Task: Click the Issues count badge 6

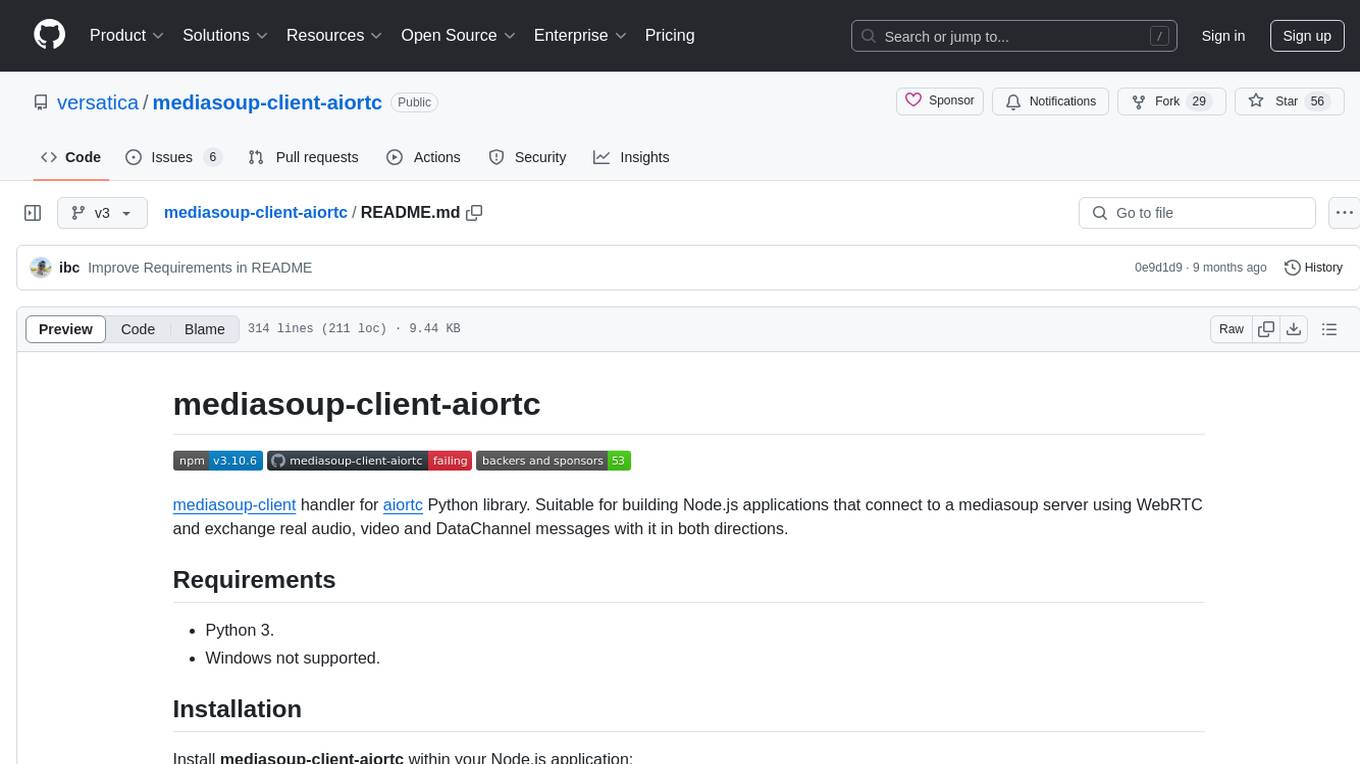Action: pyautogui.click(x=212, y=157)
